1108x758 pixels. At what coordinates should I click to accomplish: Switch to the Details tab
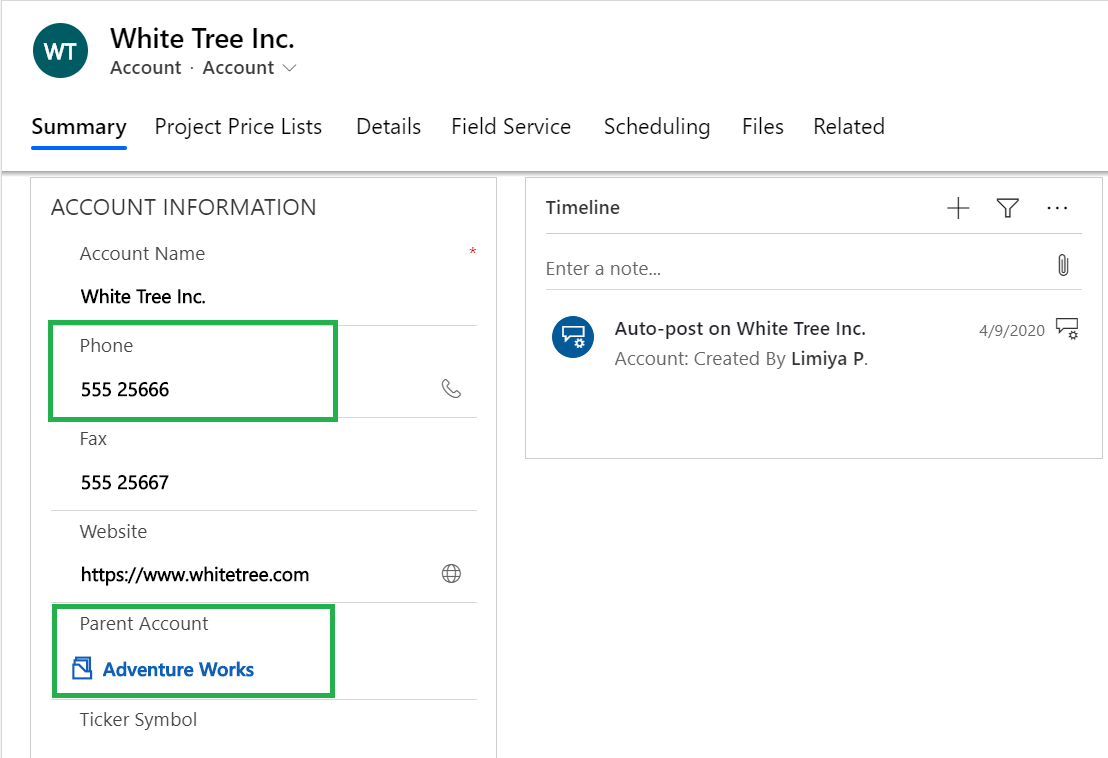point(388,127)
